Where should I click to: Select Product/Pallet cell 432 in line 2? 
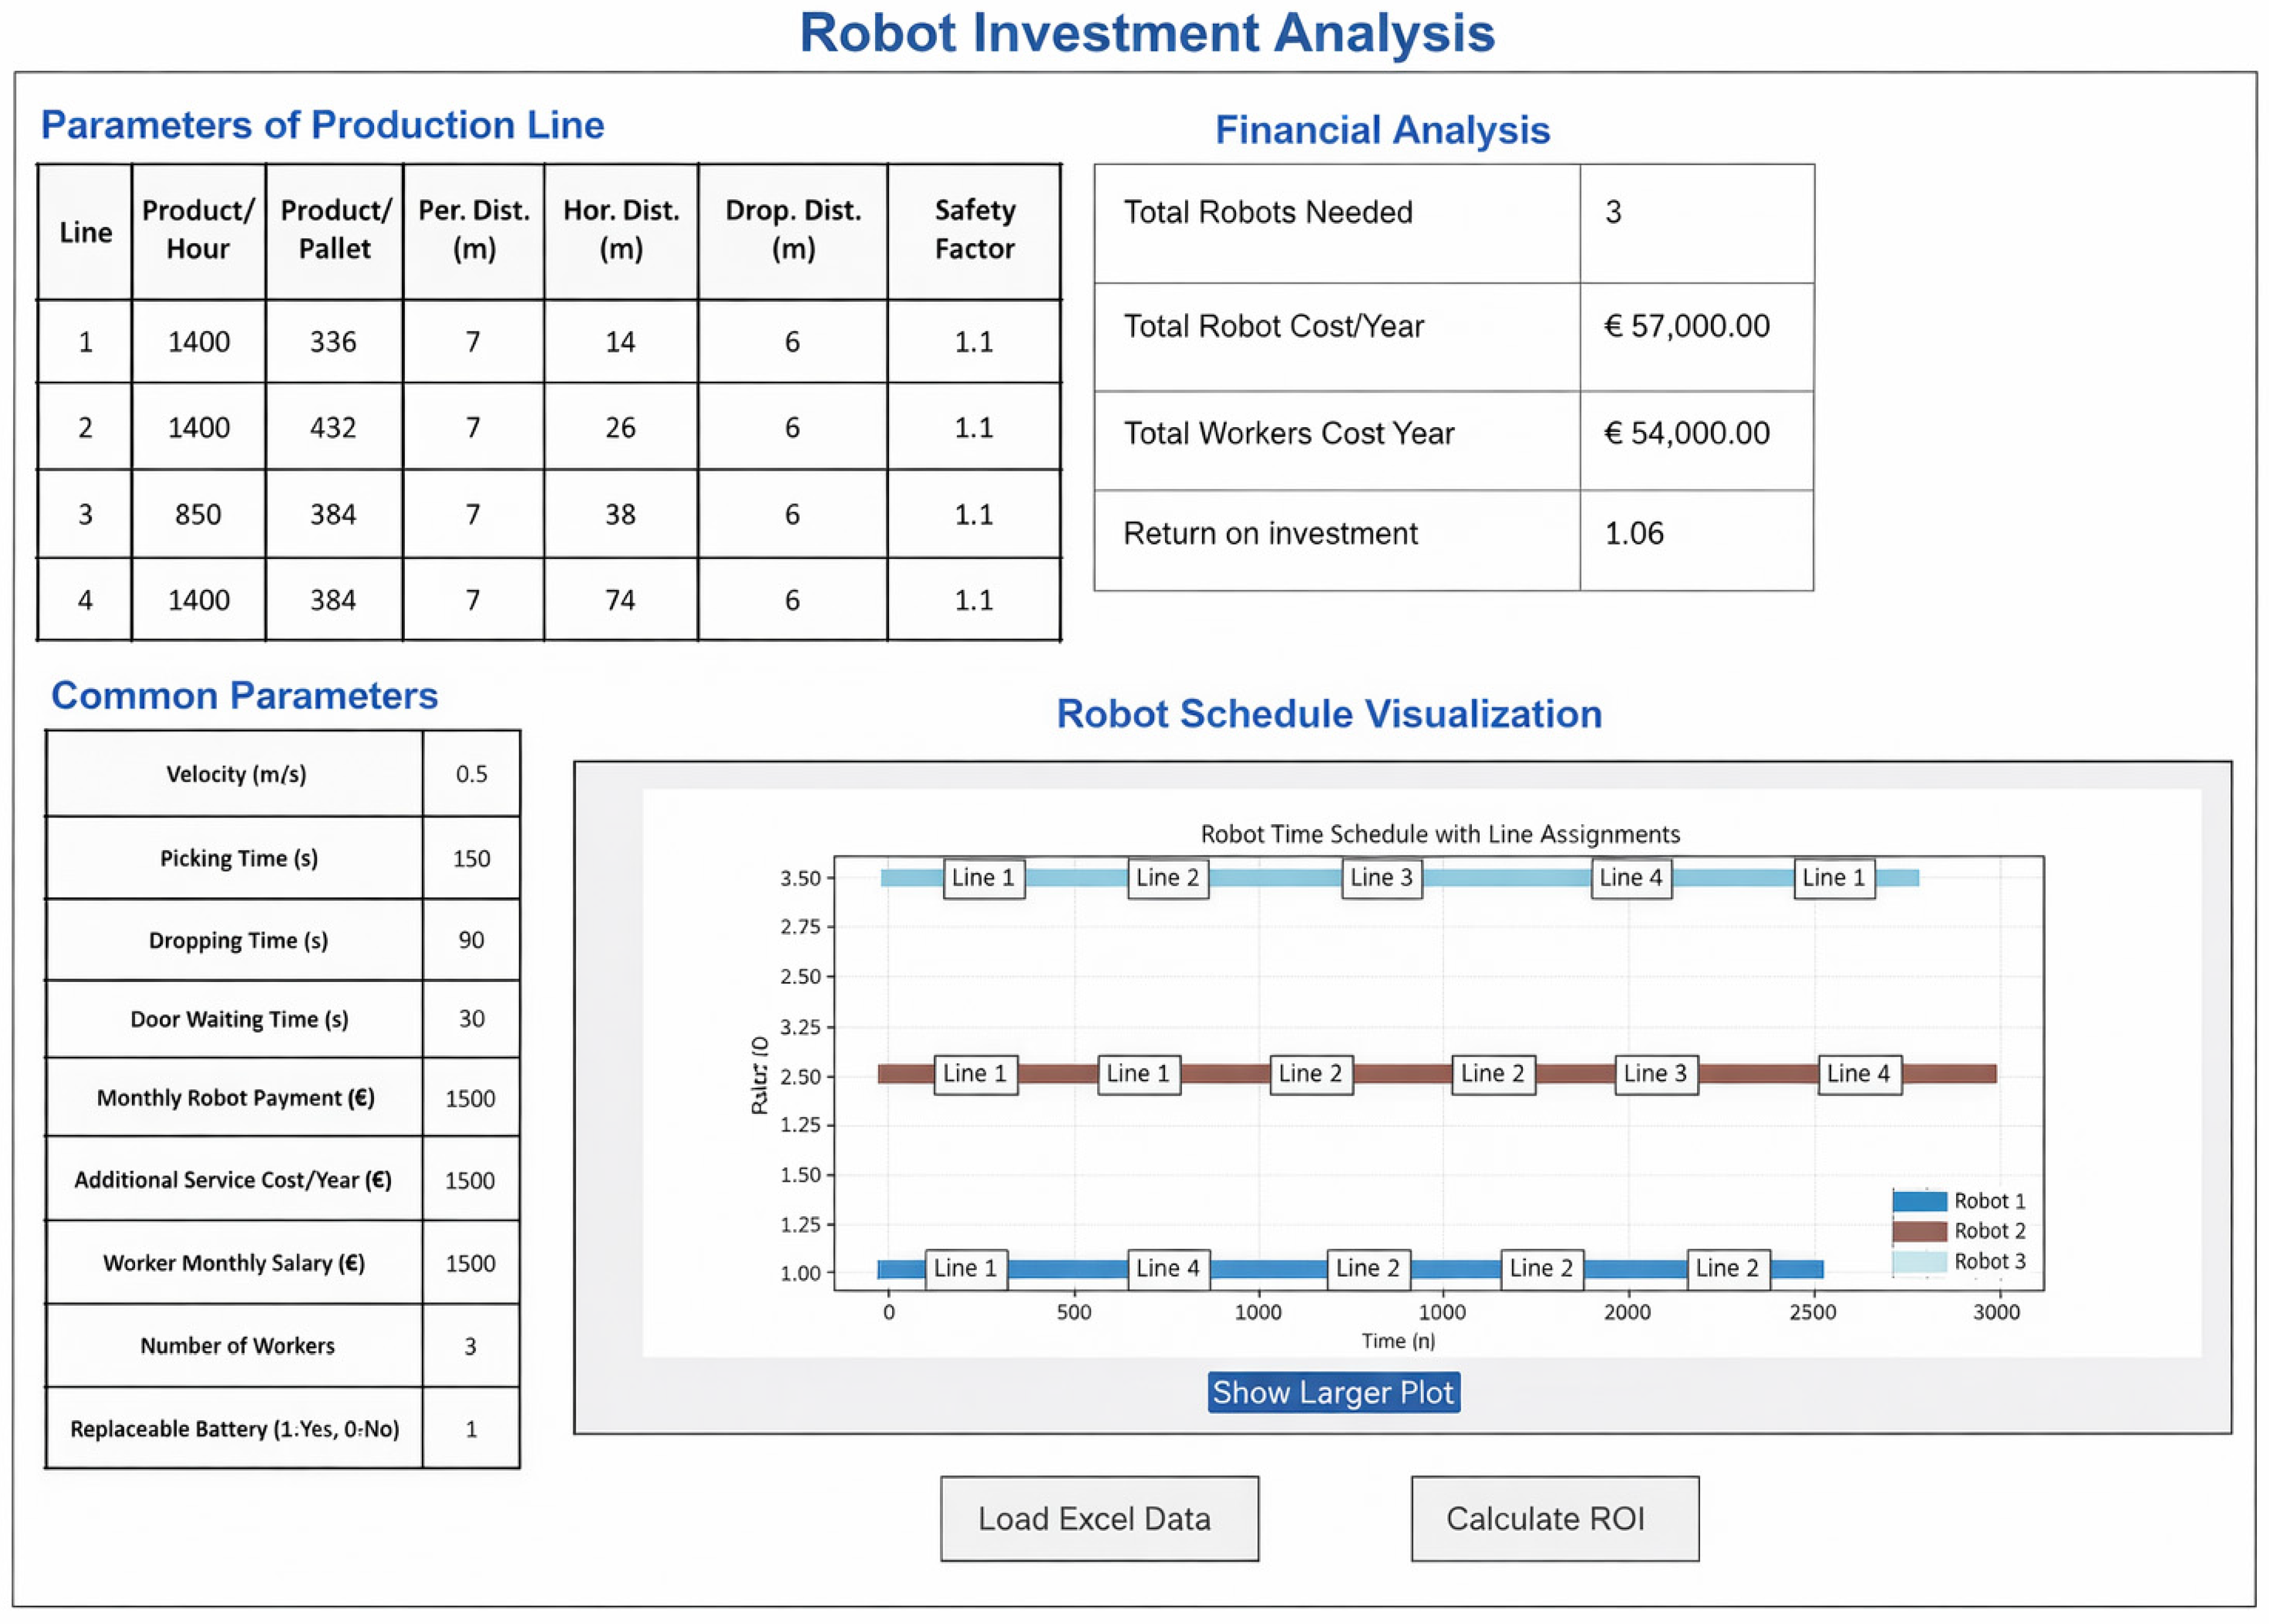pos(334,427)
